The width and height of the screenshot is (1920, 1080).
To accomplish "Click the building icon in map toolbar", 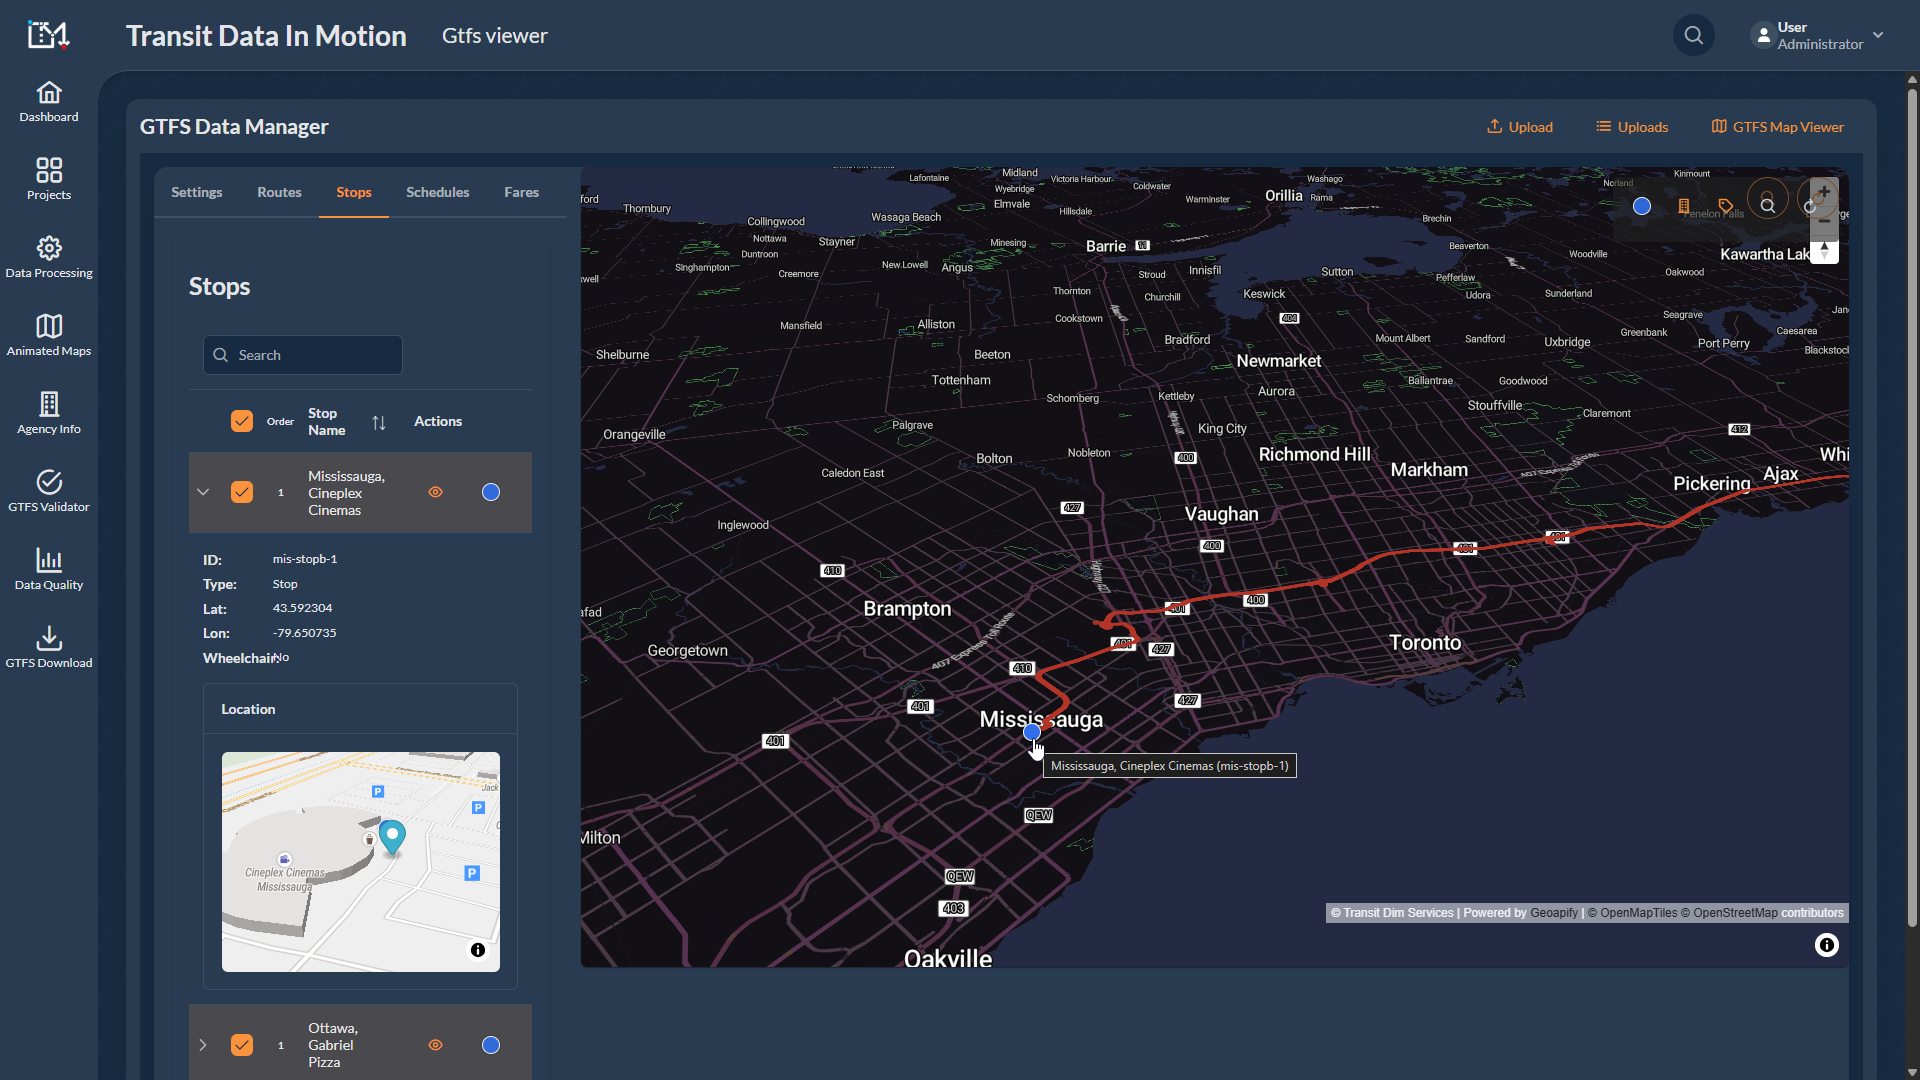I will [x=1684, y=206].
